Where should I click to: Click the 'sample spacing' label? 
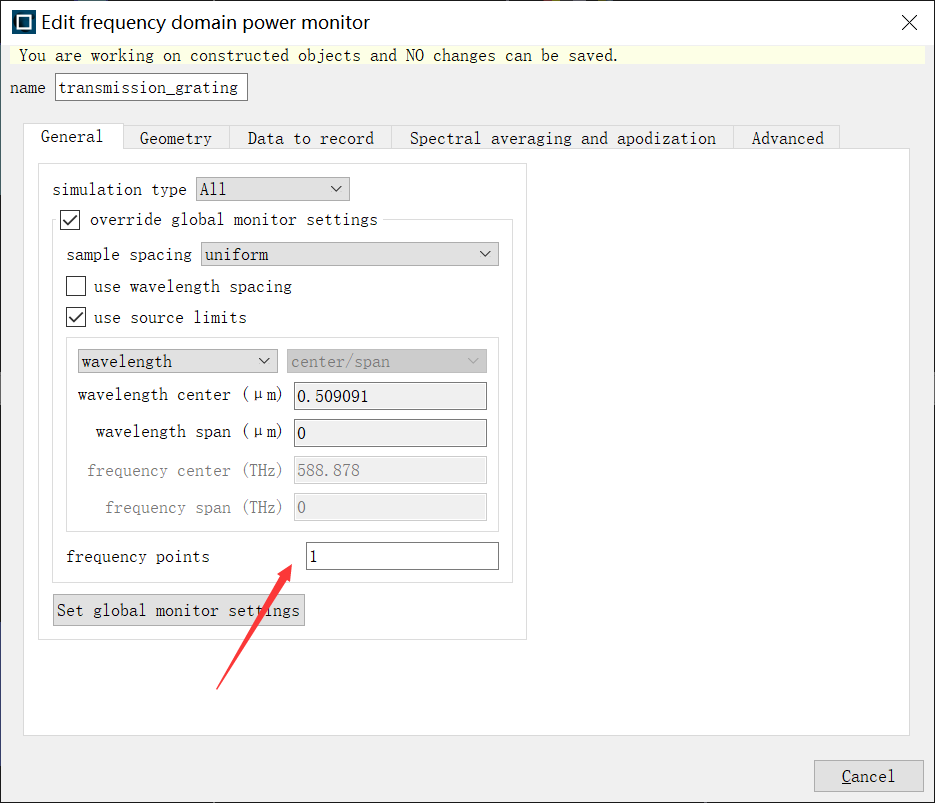[129, 255]
